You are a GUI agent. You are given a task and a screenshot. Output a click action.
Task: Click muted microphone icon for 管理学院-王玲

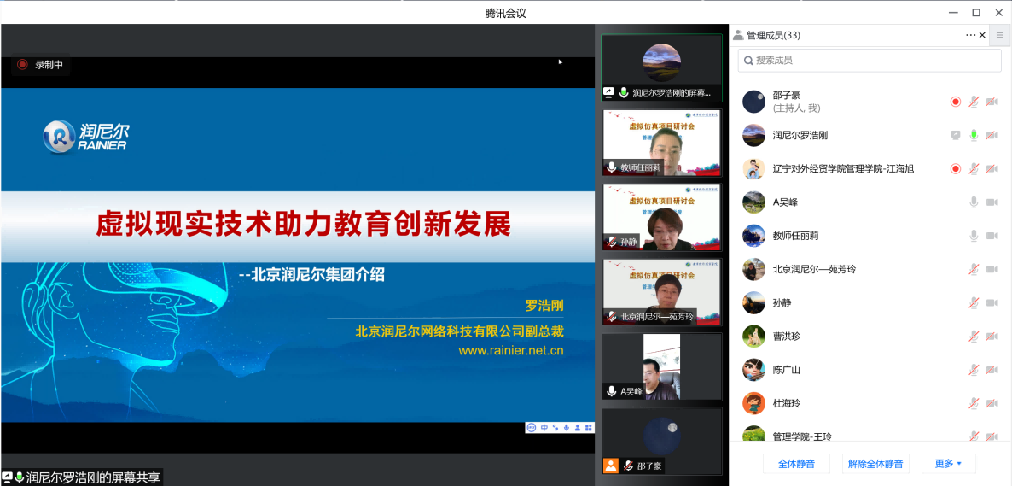974,436
